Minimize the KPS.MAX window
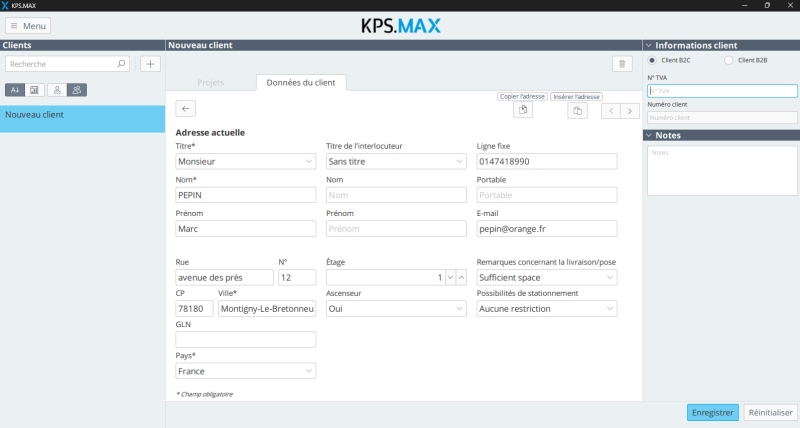 click(745, 5)
